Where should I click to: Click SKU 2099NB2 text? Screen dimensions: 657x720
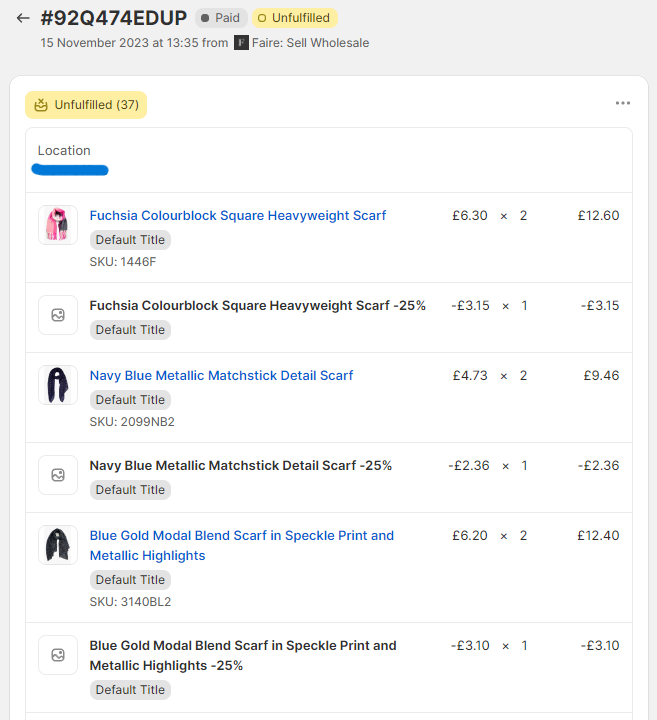(132, 422)
